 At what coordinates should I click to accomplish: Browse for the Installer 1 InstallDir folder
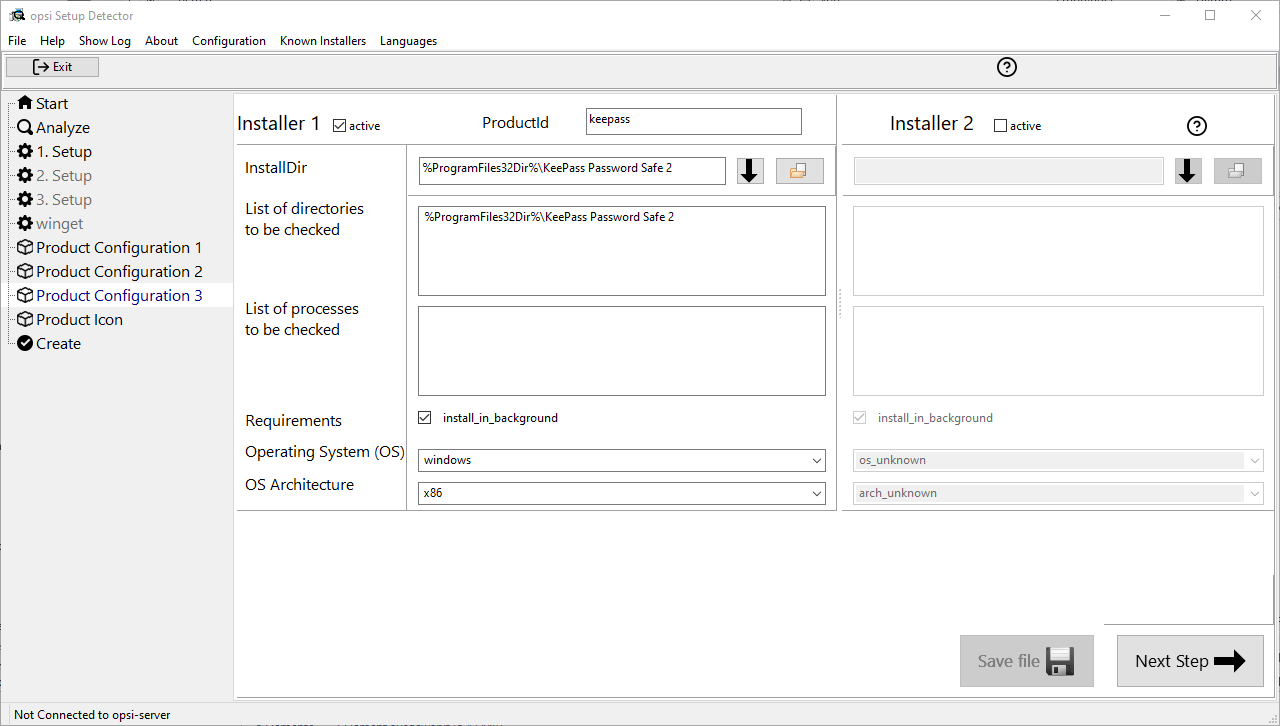point(799,171)
